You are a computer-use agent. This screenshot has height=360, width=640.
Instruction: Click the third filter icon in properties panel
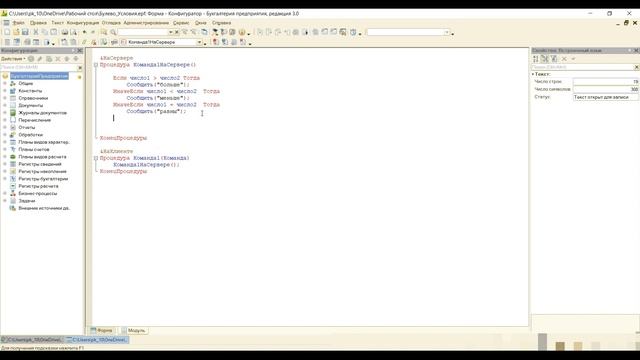pyautogui.click(x=554, y=59)
